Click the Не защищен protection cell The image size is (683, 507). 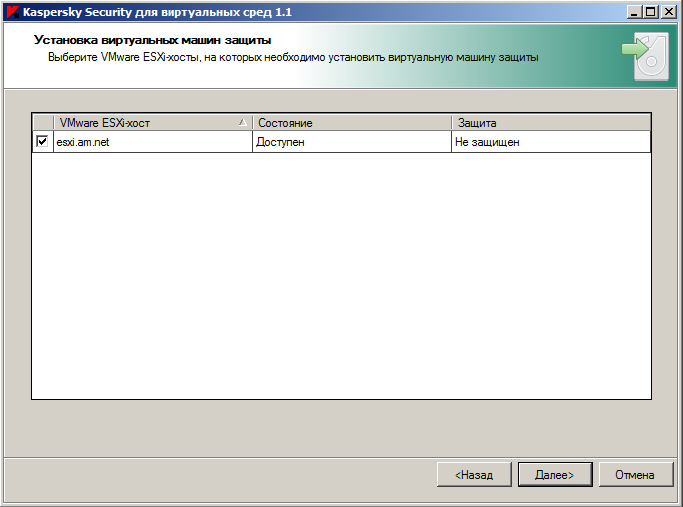click(551, 142)
